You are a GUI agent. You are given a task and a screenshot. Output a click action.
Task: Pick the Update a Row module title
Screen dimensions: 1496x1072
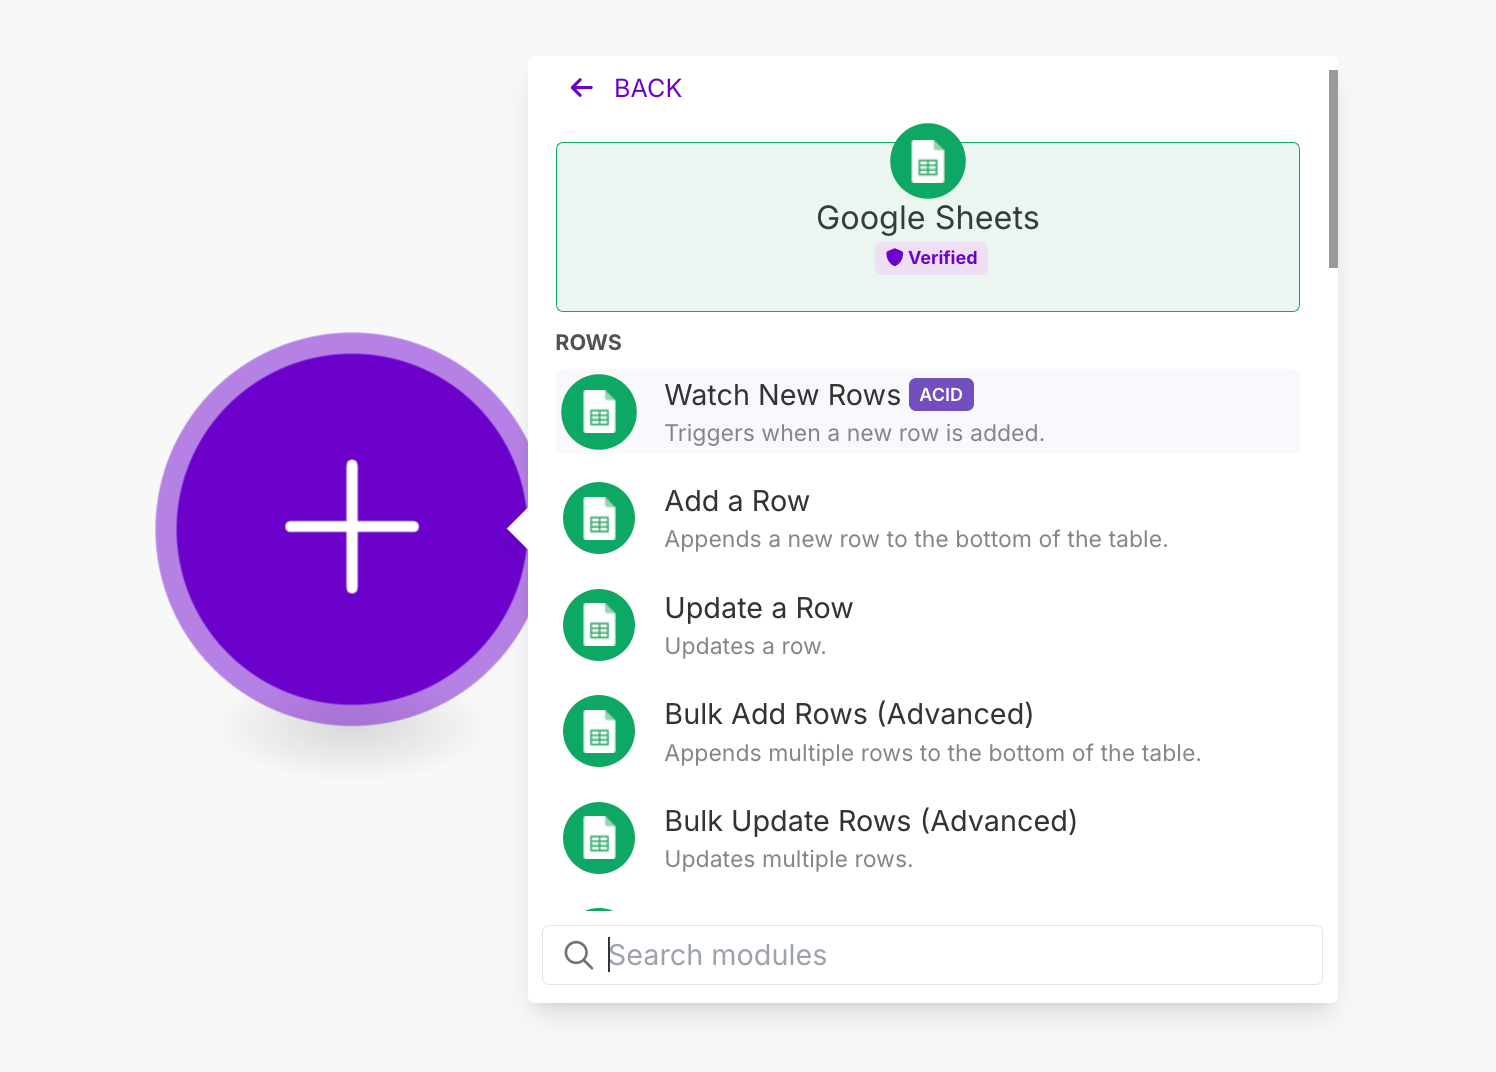pyautogui.click(x=759, y=608)
